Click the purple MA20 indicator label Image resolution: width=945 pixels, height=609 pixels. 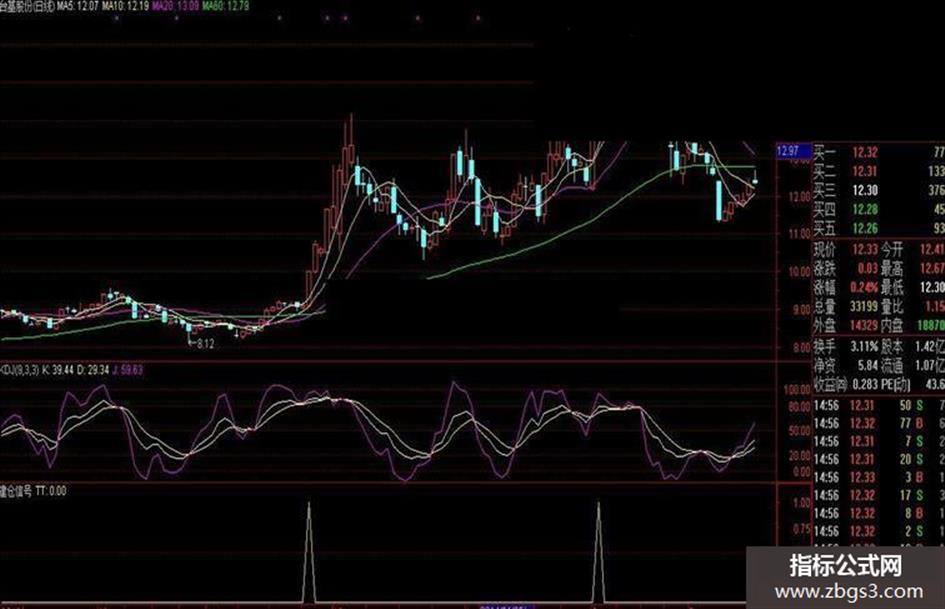coord(175,6)
